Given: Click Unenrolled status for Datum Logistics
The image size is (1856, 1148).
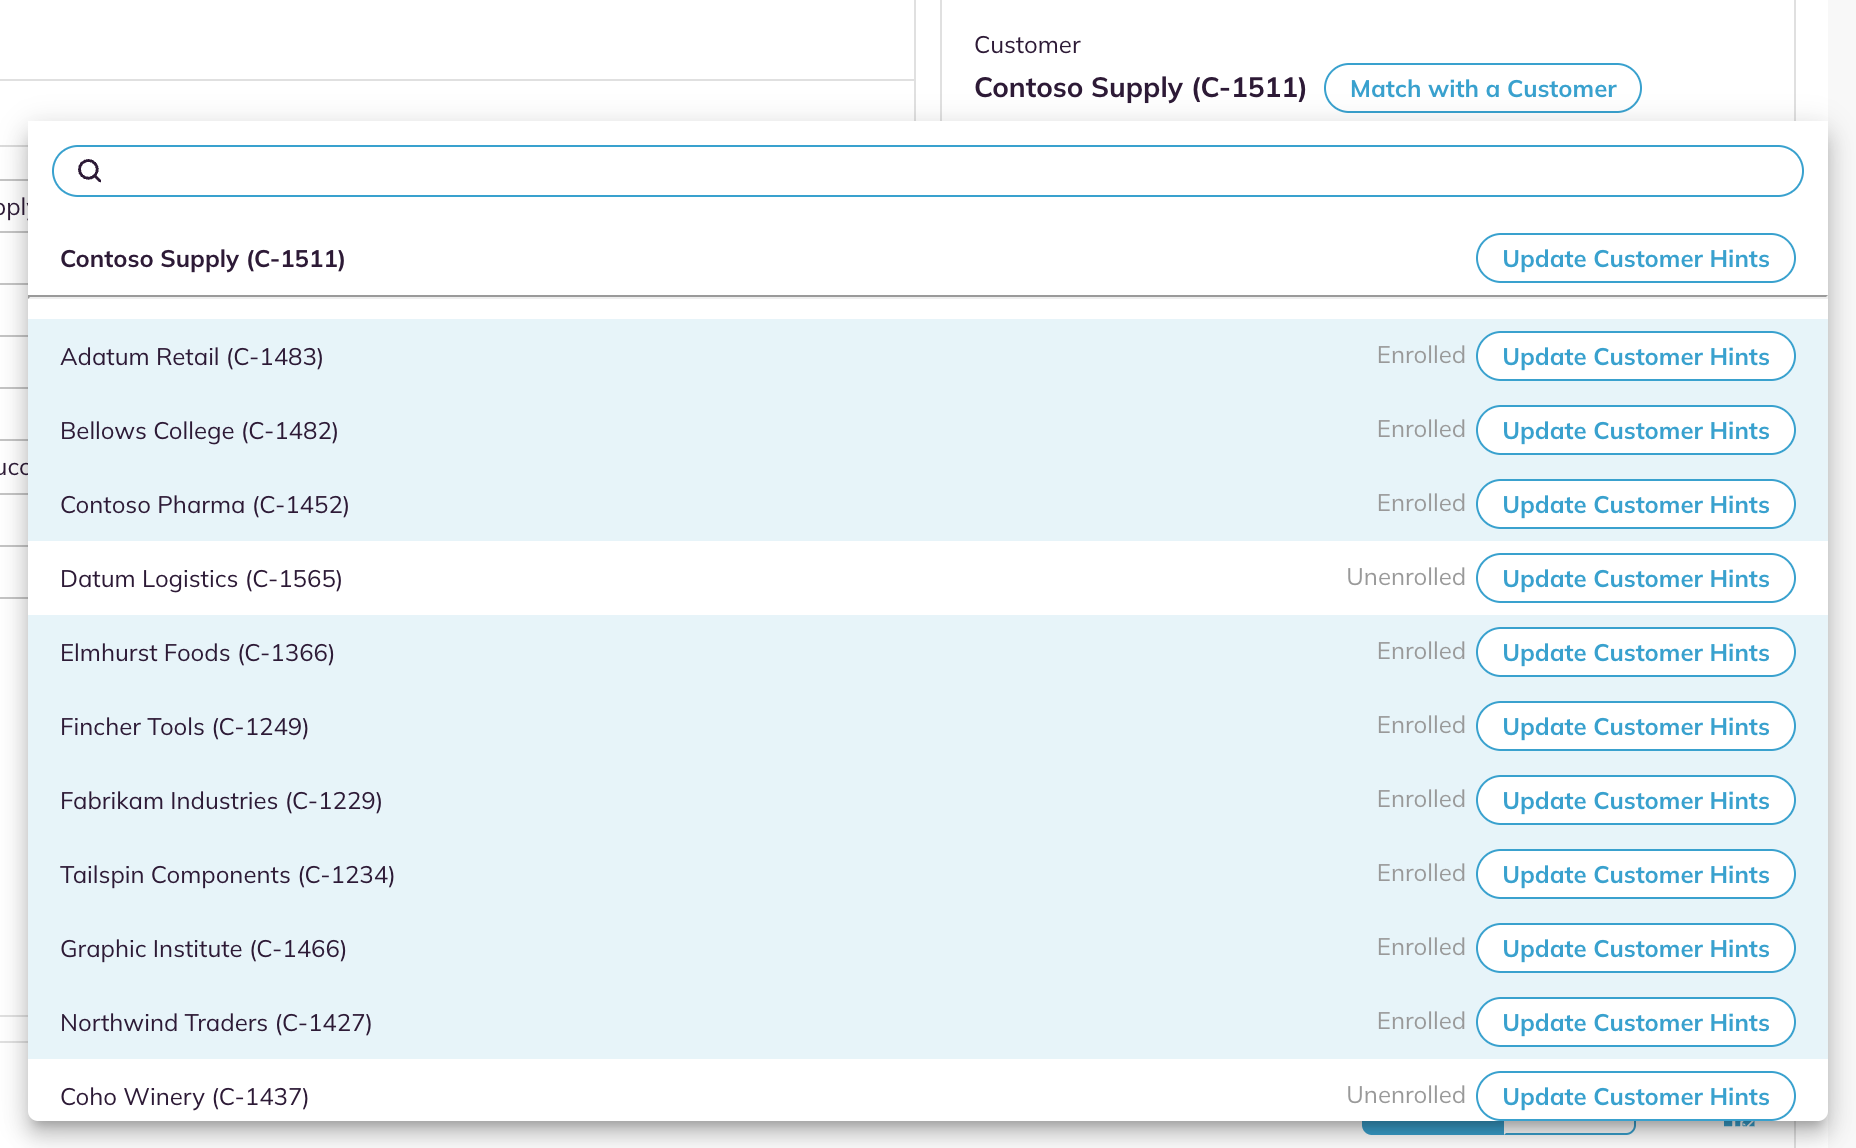Looking at the screenshot, I should (x=1405, y=577).
